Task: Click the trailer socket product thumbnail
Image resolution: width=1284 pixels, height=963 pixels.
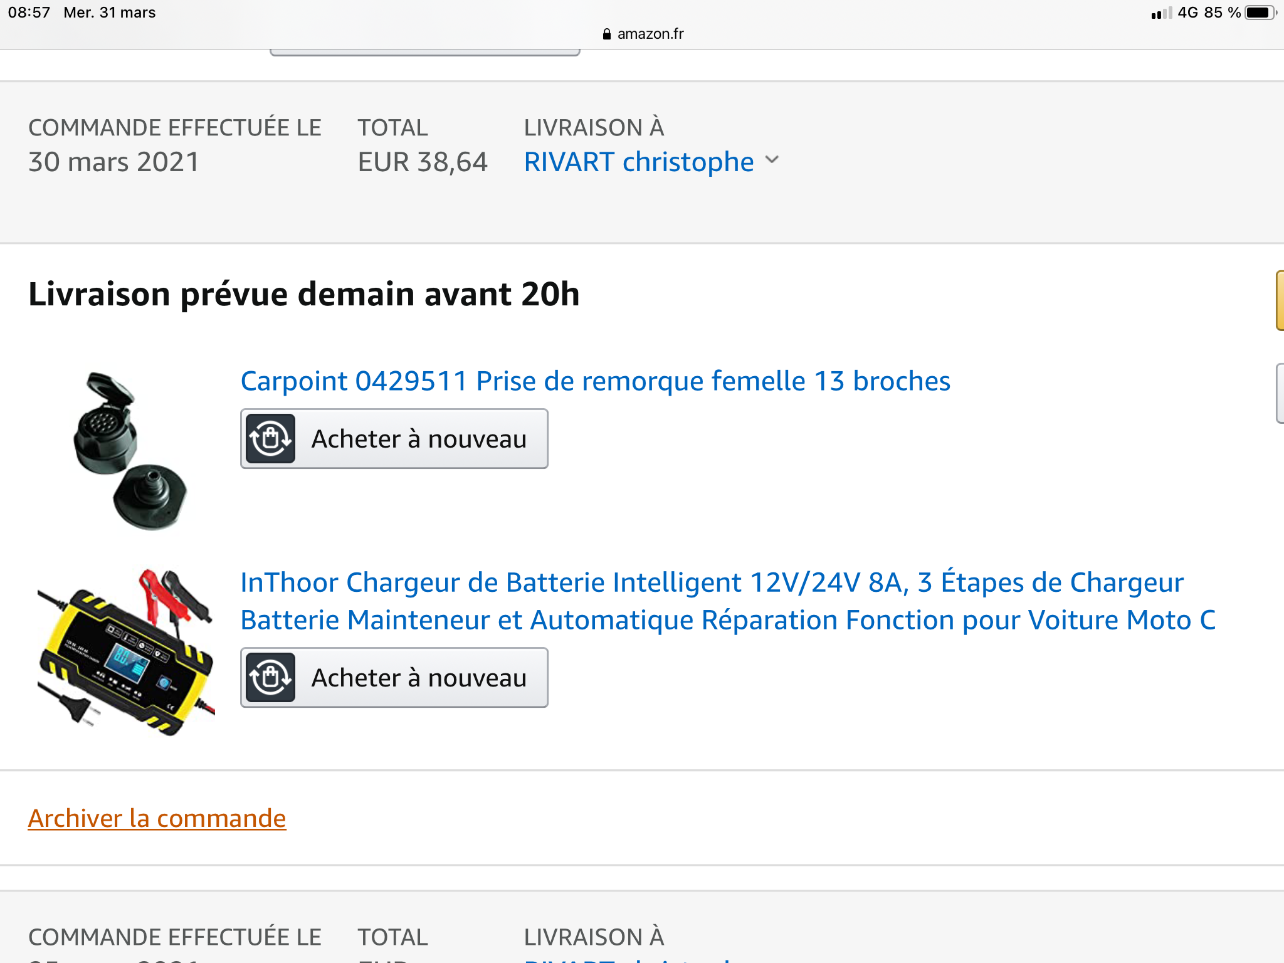Action: tap(128, 450)
